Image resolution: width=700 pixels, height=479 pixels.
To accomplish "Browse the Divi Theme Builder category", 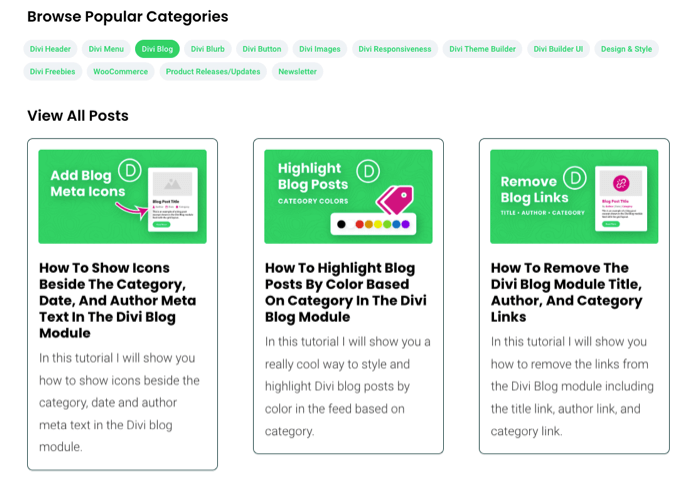I will click(x=483, y=48).
